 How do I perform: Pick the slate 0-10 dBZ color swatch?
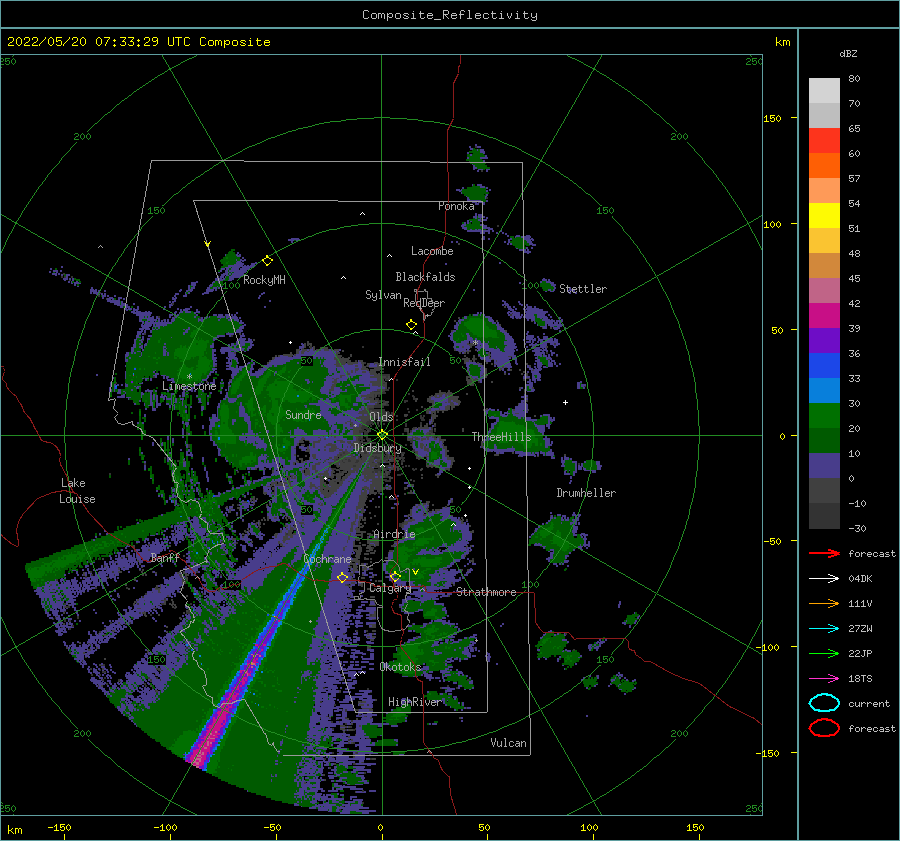pos(824,466)
